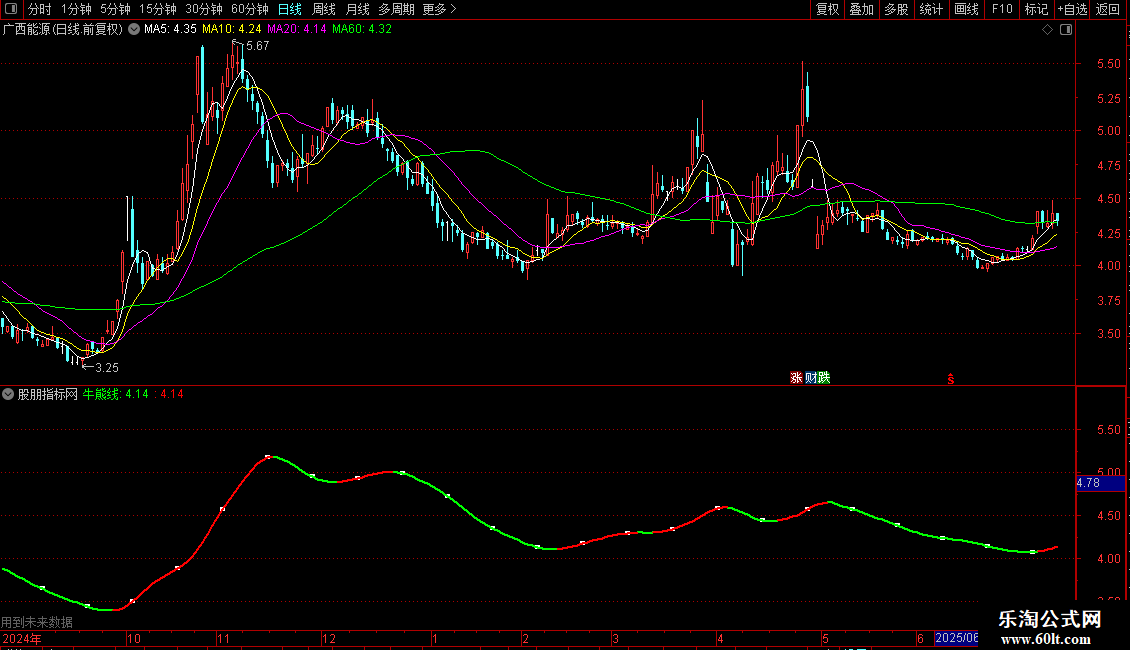
Task: Select the 15分钟 period tab
Action: coord(158,9)
